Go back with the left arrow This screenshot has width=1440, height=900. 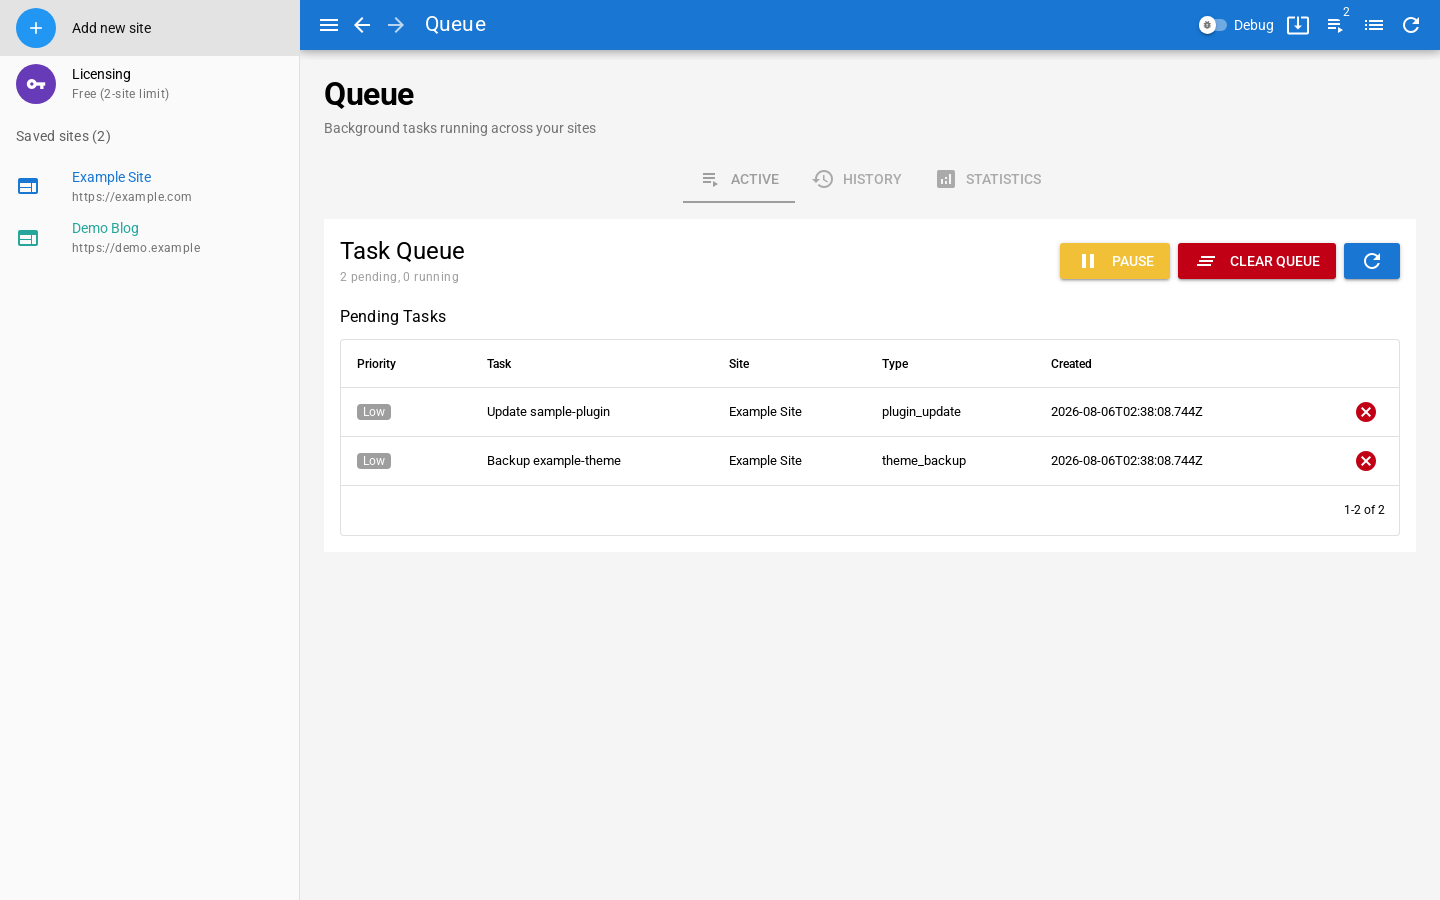362,25
